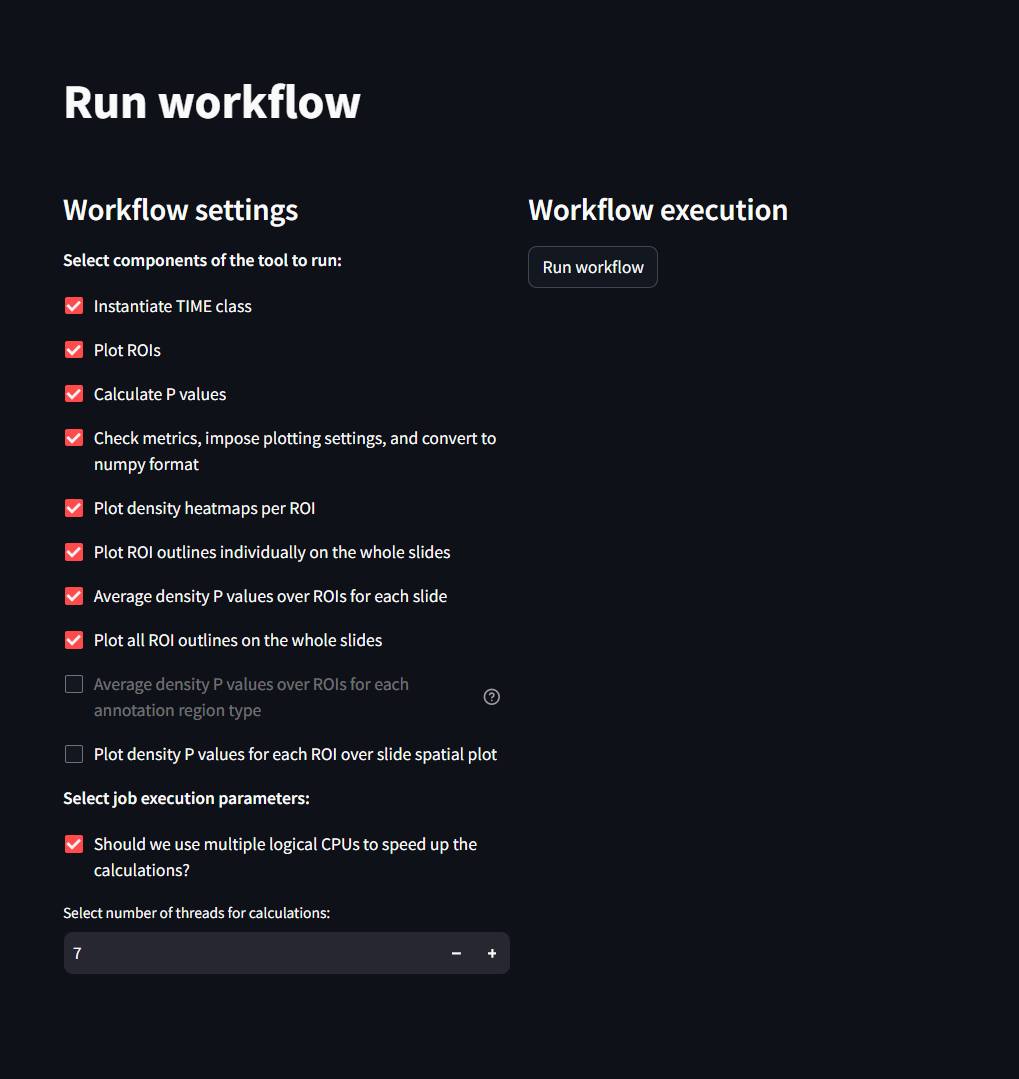The height and width of the screenshot is (1079, 1019).
Task: Click the minus icon to decrease thread count
Action: click(456, 954)
